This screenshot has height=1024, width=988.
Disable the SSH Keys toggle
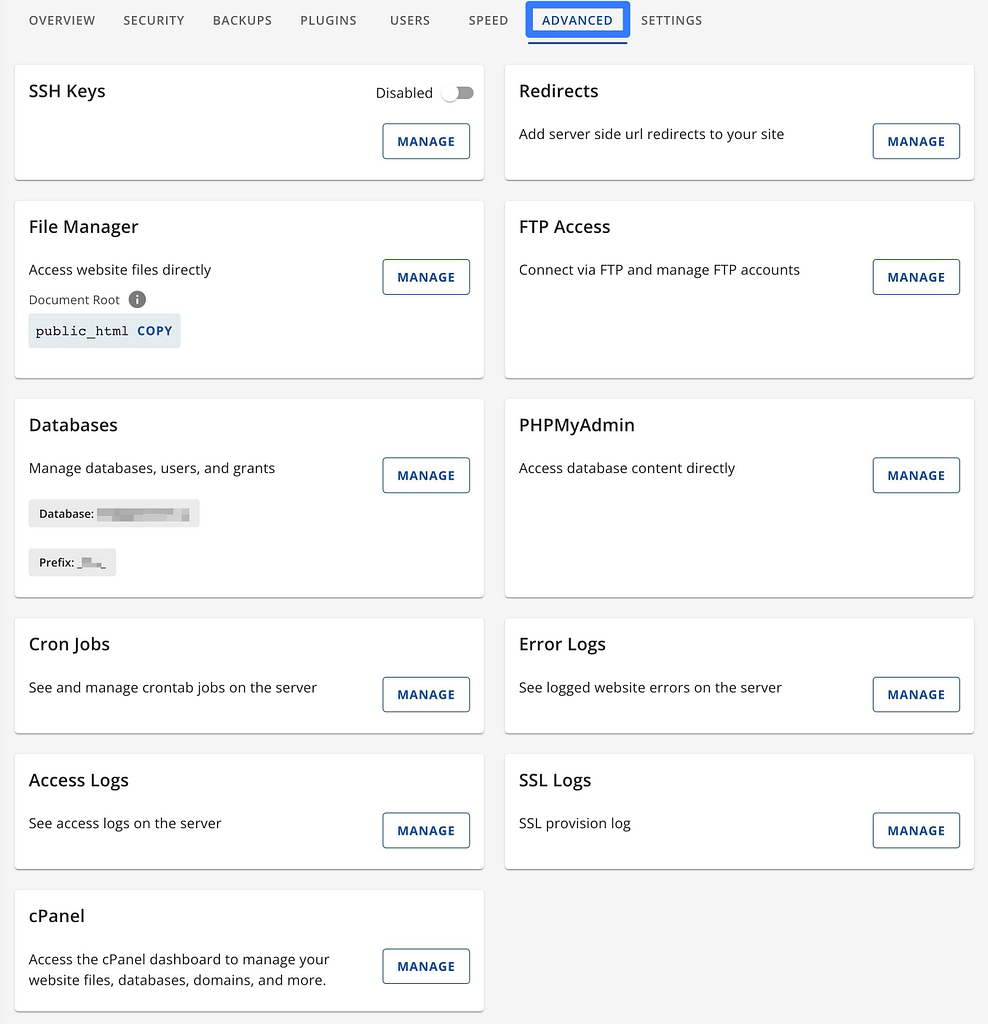pos(457,92)
